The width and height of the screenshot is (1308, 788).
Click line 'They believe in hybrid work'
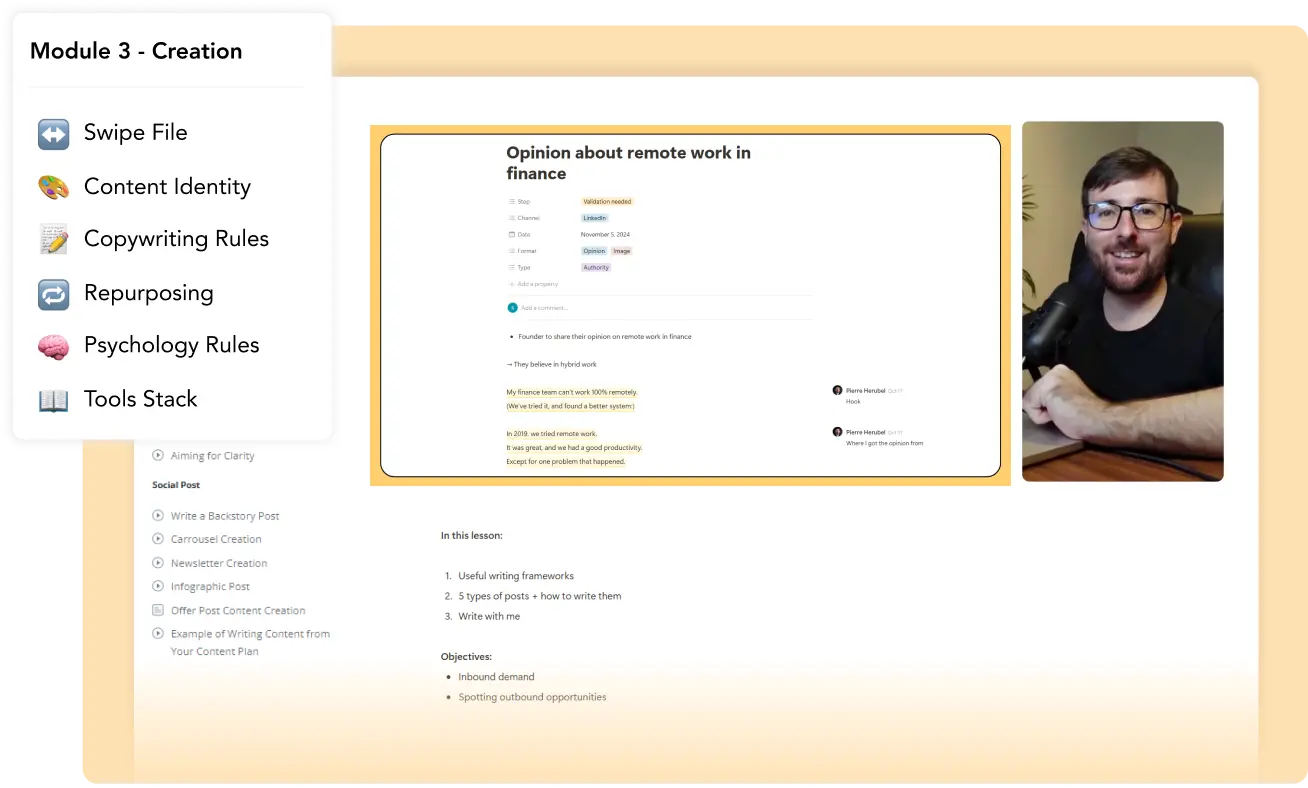pos(552,364)
